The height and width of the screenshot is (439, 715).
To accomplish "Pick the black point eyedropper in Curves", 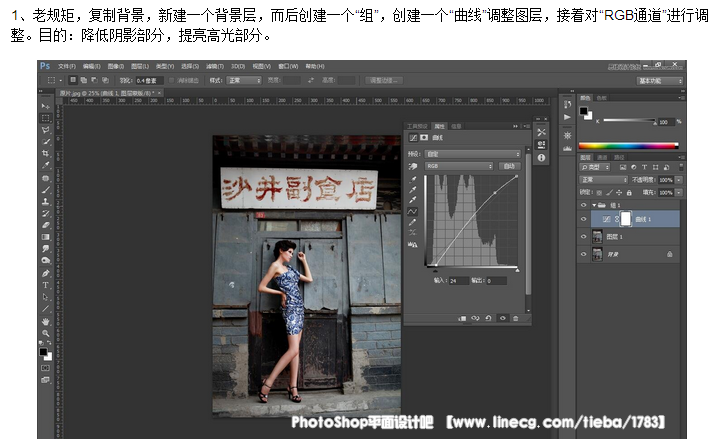I will (x=413, y=179).
